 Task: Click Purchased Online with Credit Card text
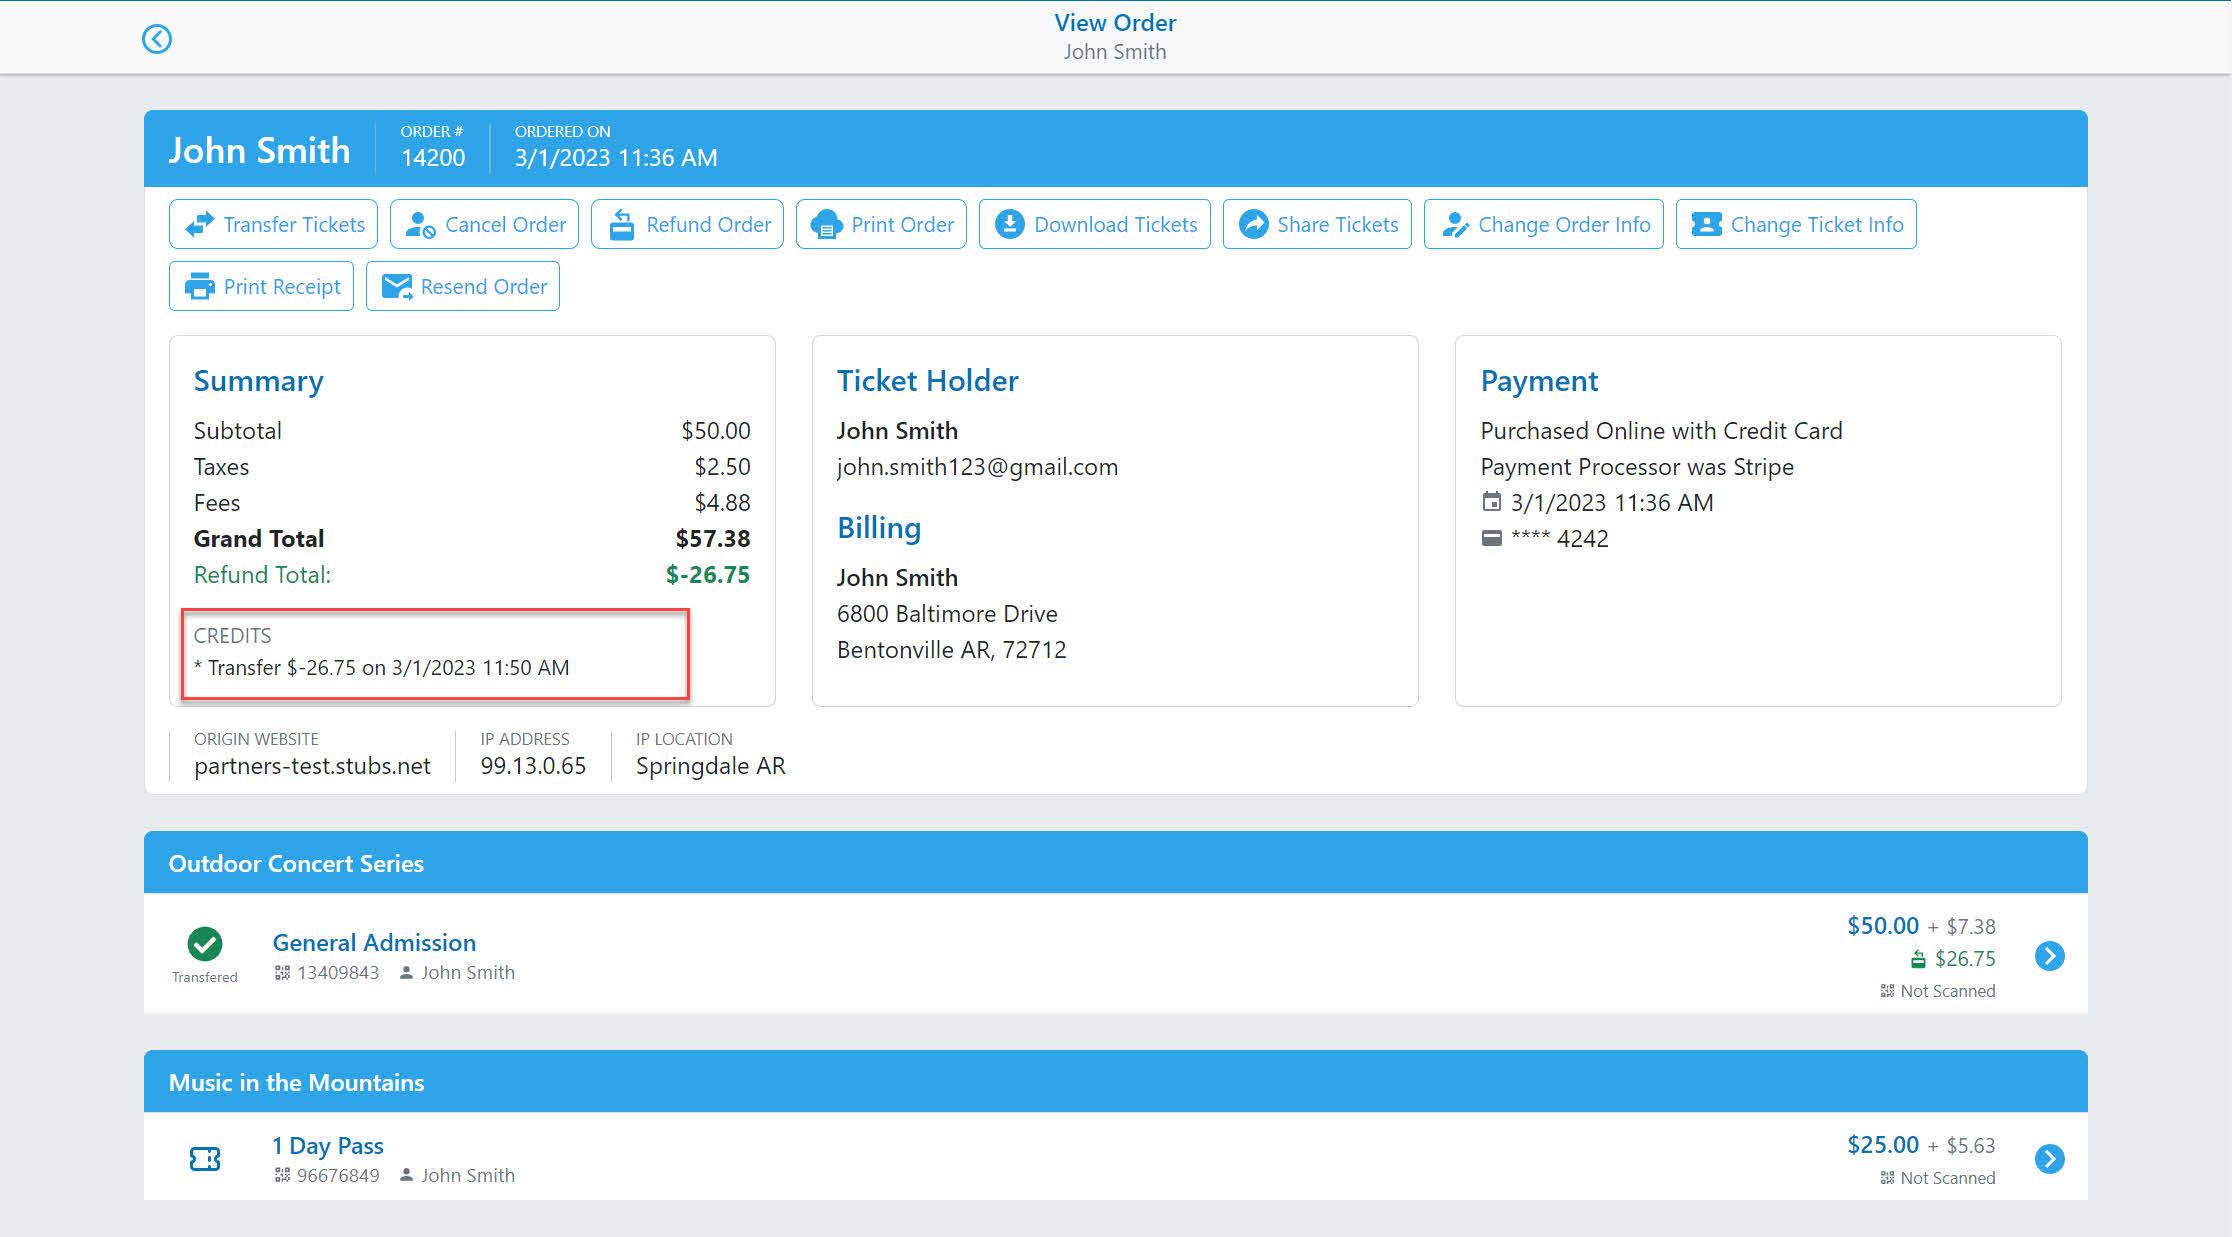(x=1661, y=430)
